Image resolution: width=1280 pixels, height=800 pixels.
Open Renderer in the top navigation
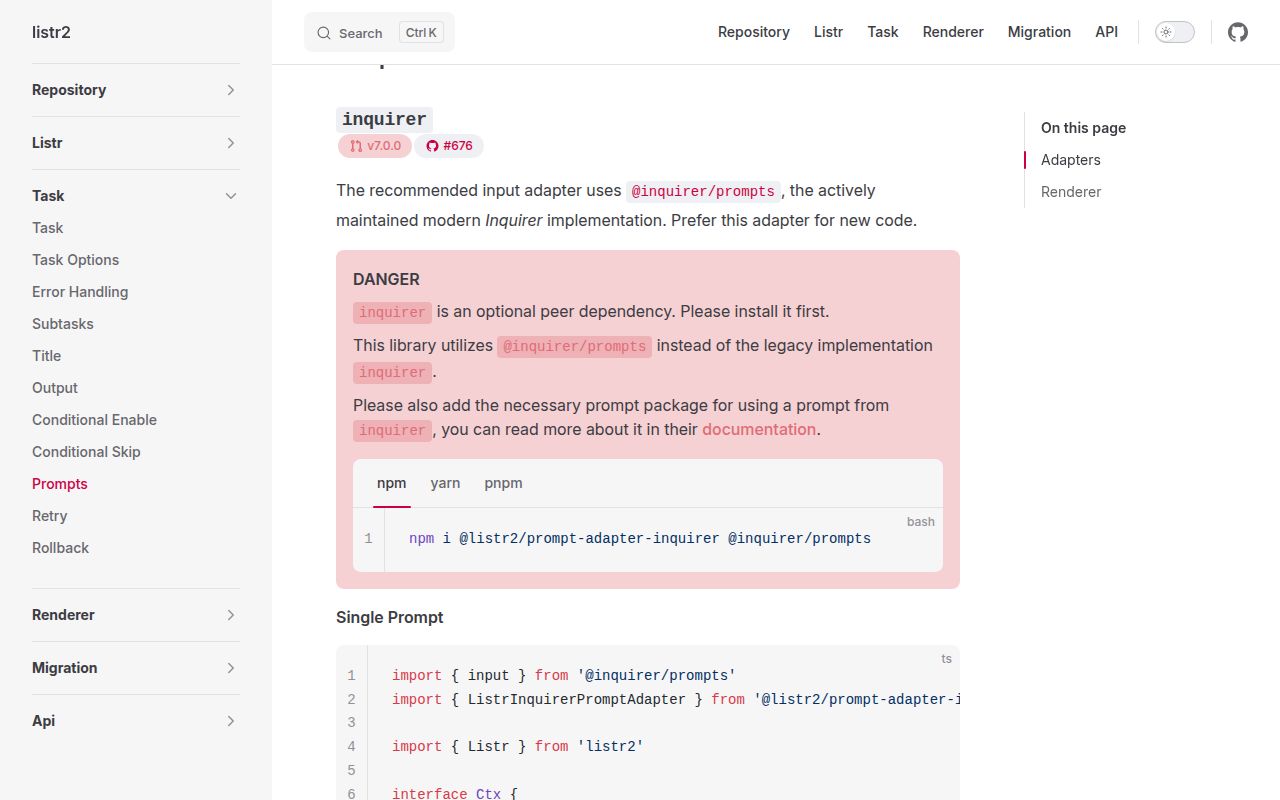click(x=953, y=32)
